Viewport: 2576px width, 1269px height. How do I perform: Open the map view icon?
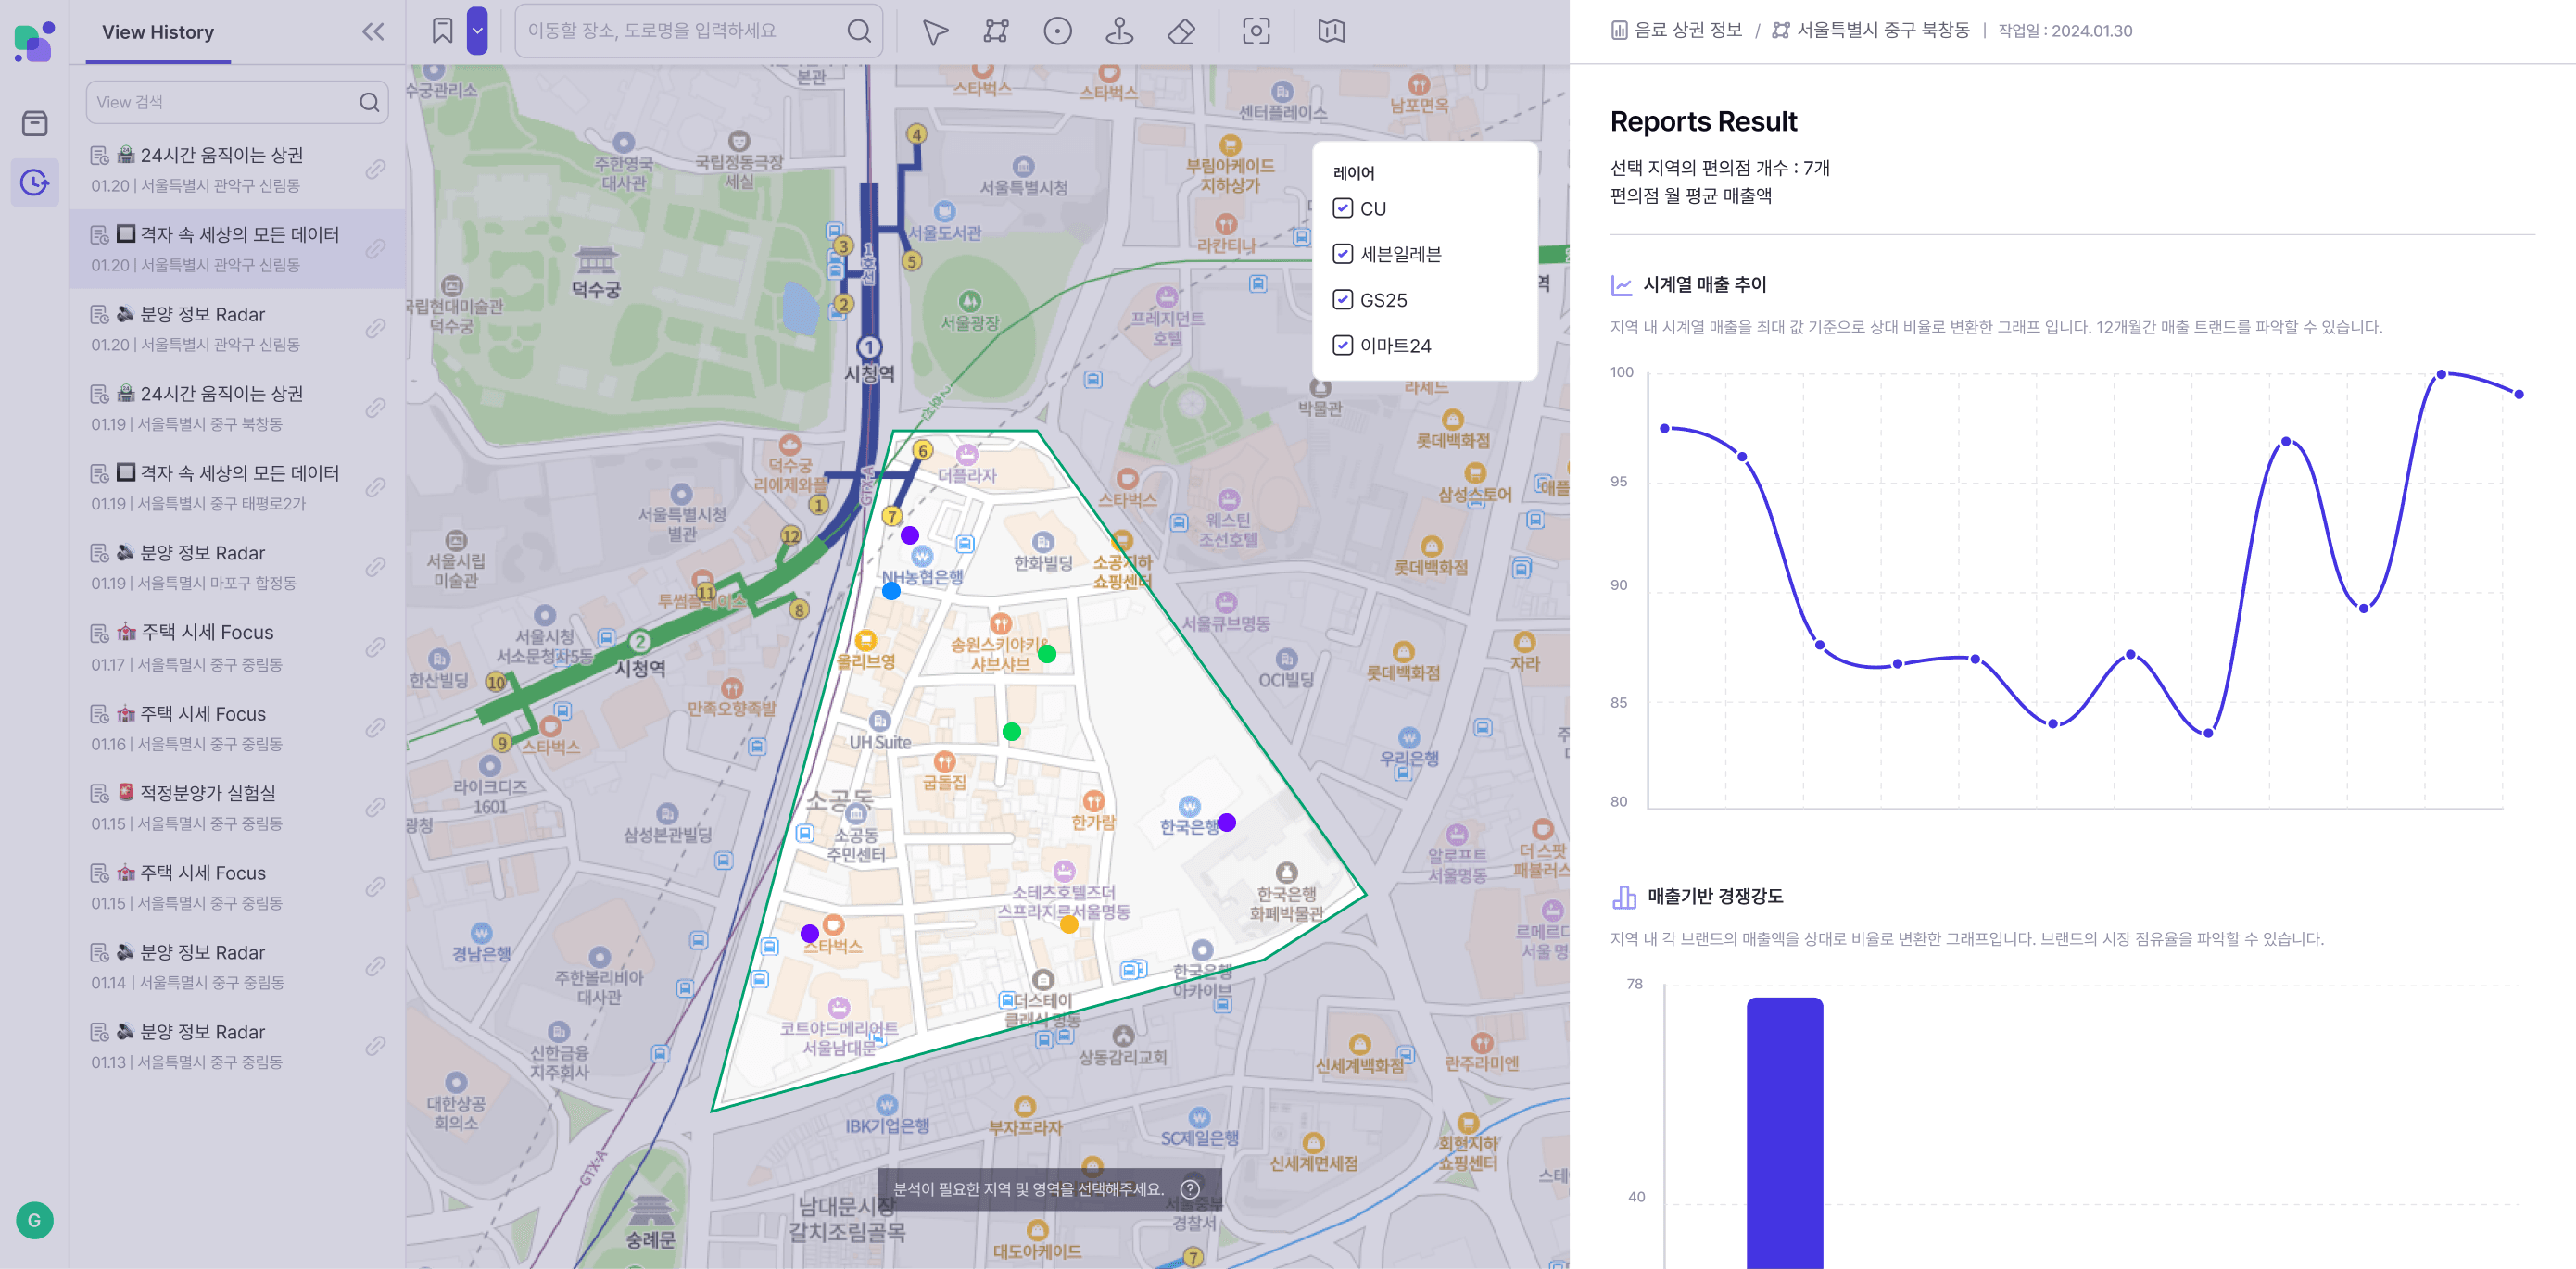pos(1331,31)
